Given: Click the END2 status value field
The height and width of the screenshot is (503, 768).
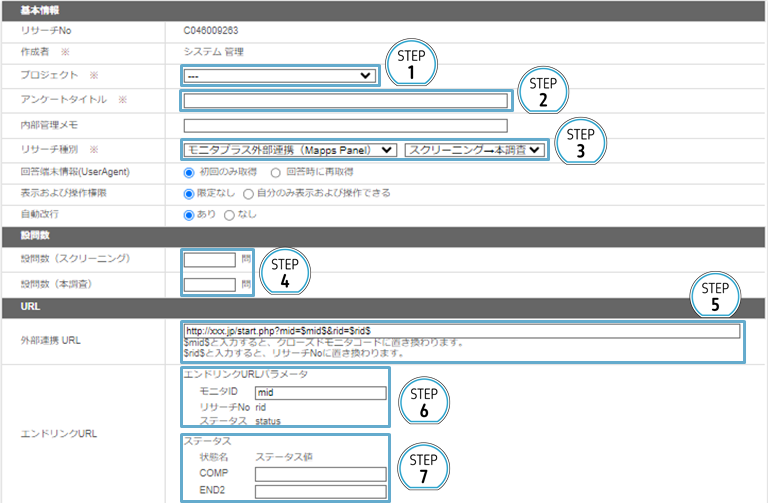Looking at the screenshot, I should point(319,491).
